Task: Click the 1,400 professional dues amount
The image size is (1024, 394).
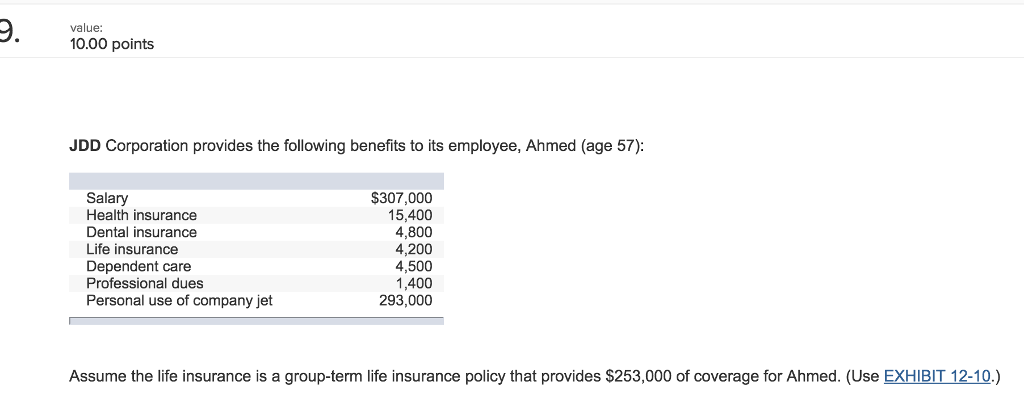Action: pos(414,284)
